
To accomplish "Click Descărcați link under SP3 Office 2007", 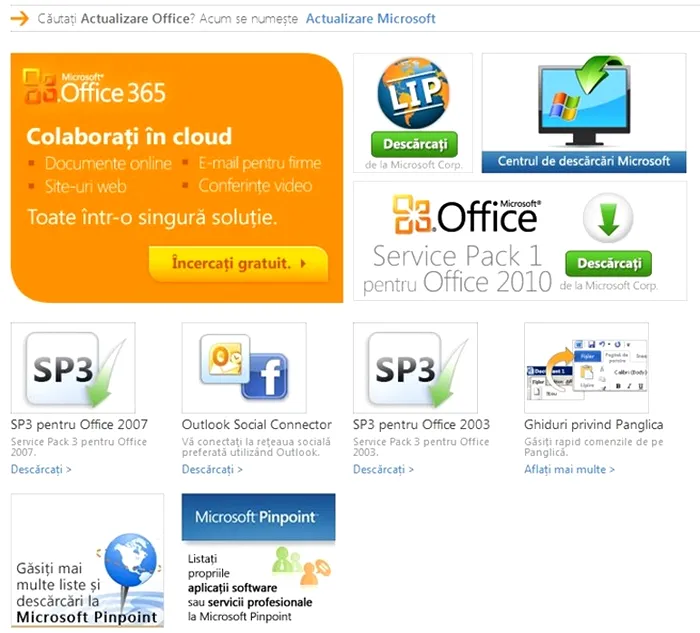I will point(41,470).
